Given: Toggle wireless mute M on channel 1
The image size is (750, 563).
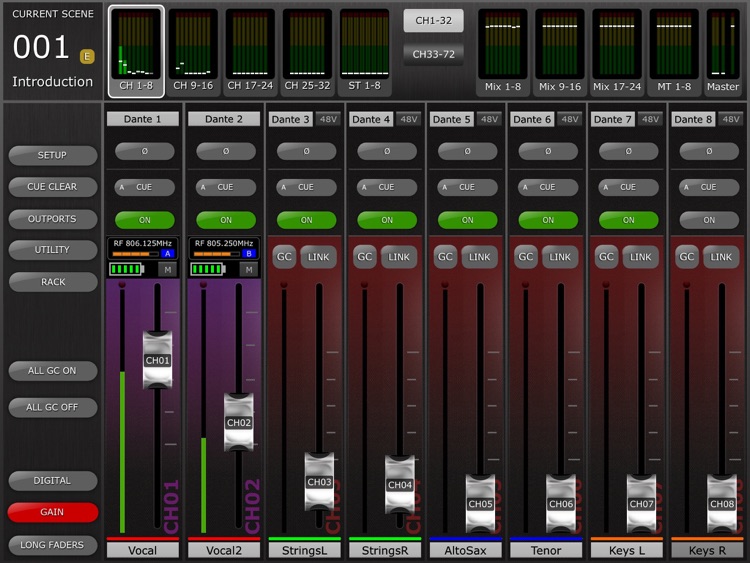Looking at the screenshot, I should (x=168, y=270).
